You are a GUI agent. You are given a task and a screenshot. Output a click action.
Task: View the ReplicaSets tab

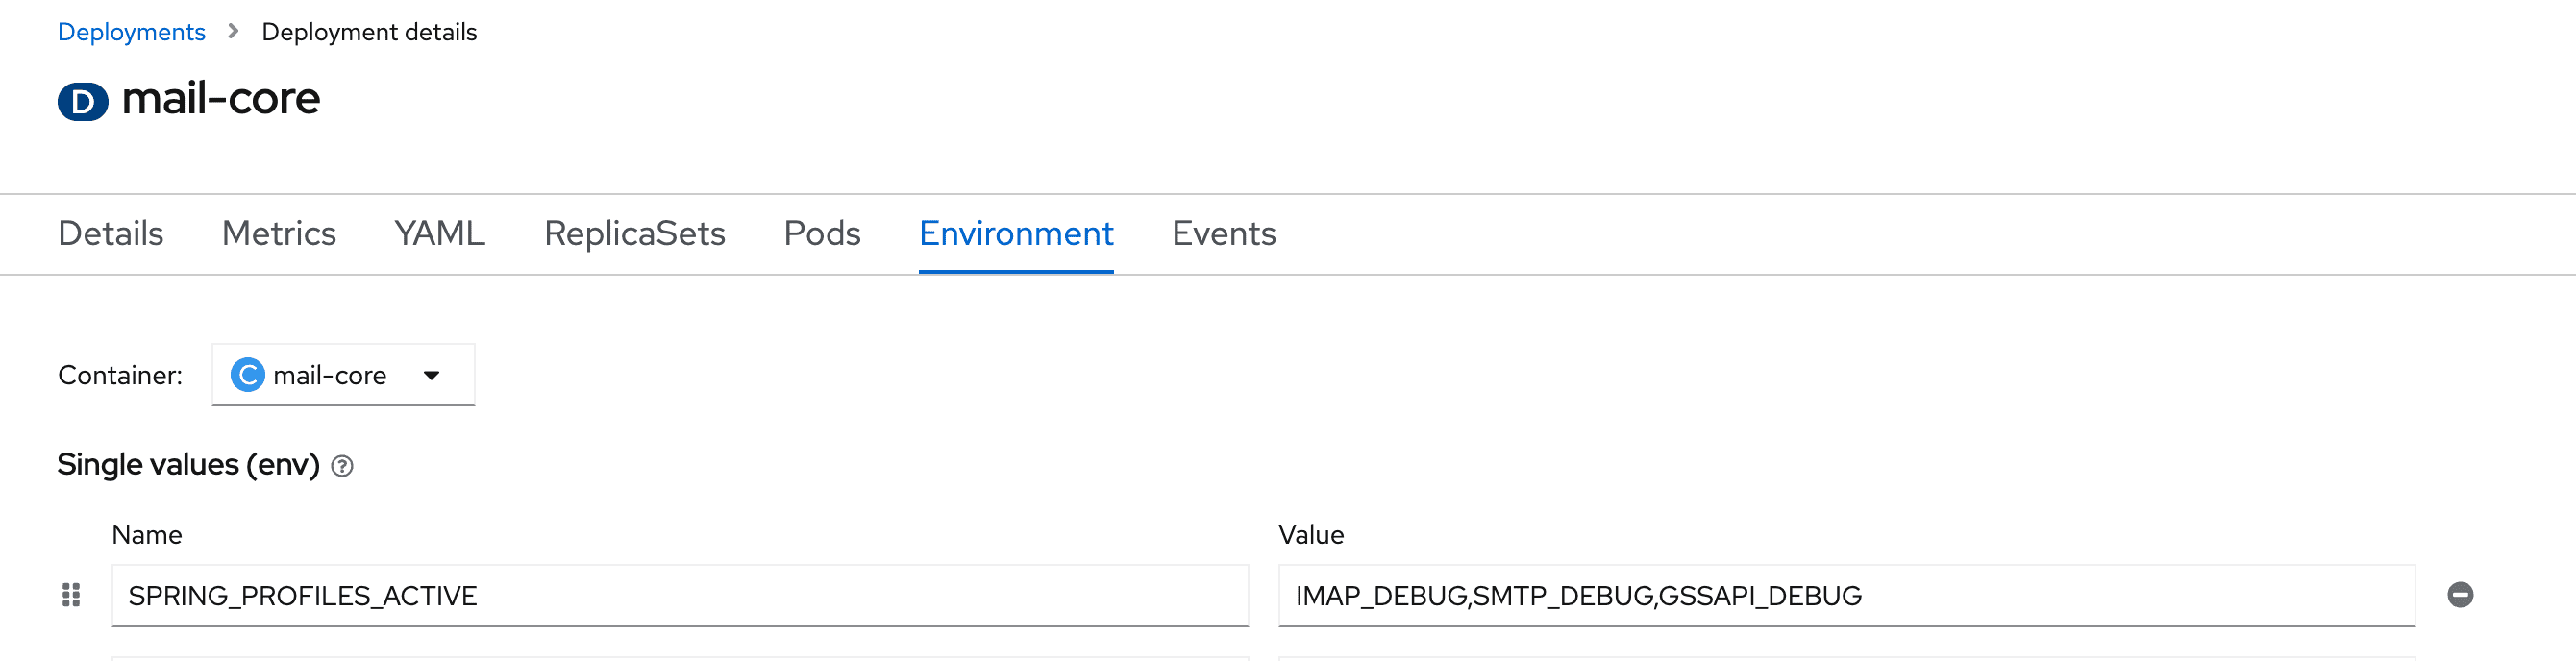pos(634,233)
